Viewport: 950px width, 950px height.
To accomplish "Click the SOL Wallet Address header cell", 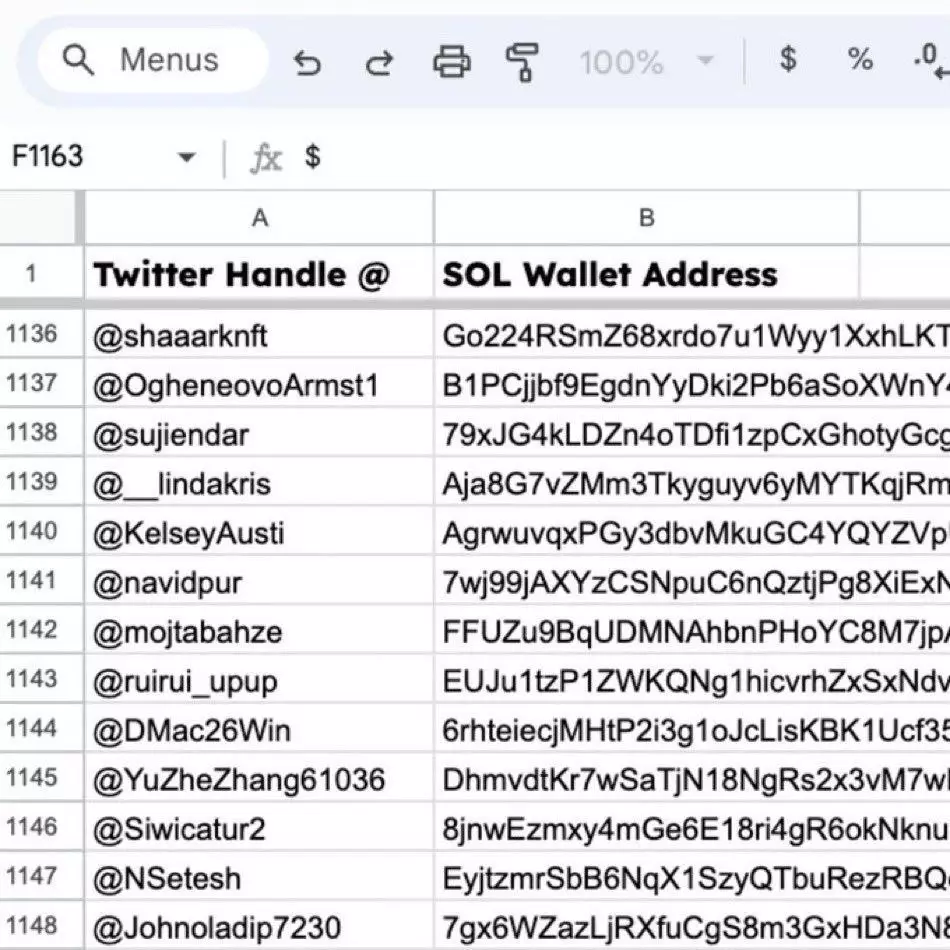I will click(x=646, y=274).
